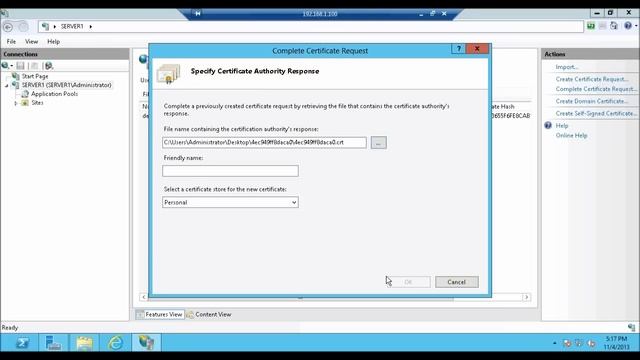Select SERVER1 (SERVER1\Administrator) in the tree
640x360 pixels.
tap(67, 85)
